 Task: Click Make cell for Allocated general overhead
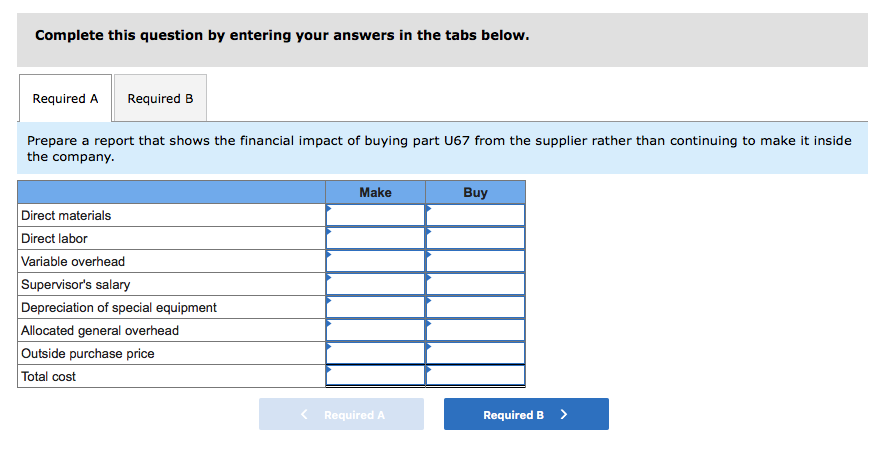375,331
